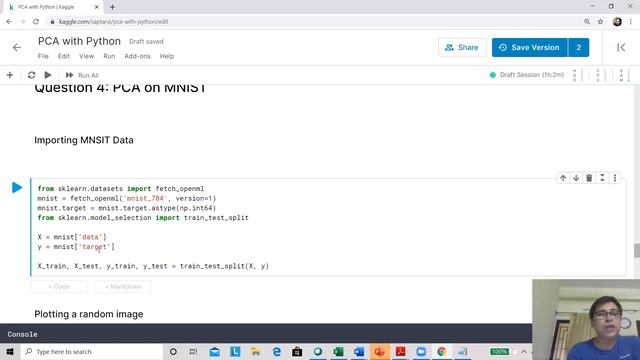Share the notebook
This screenshot has width=640, height=360.
462,47
